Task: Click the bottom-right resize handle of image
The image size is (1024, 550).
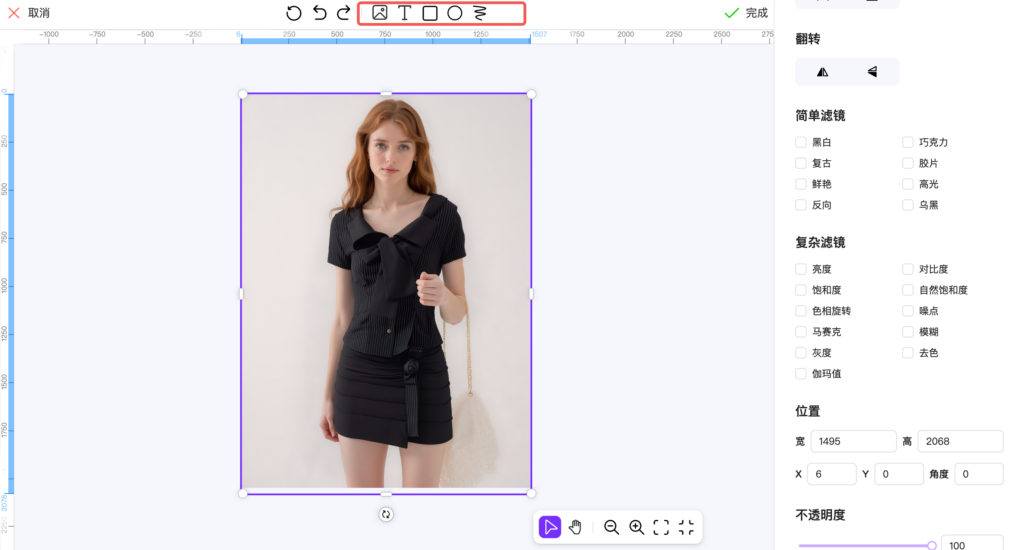Action: [x=532, y=493]
